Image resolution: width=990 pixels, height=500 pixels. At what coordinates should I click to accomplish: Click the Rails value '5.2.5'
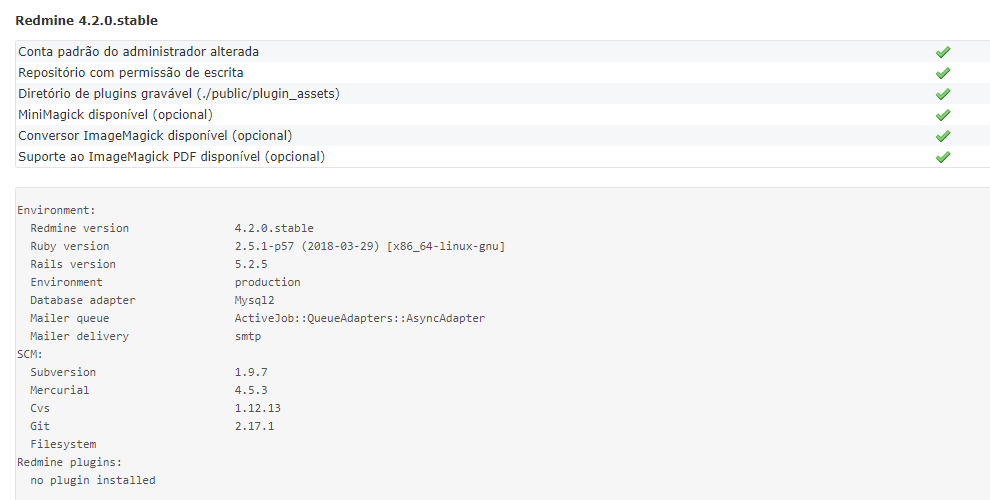click(251, 264)
